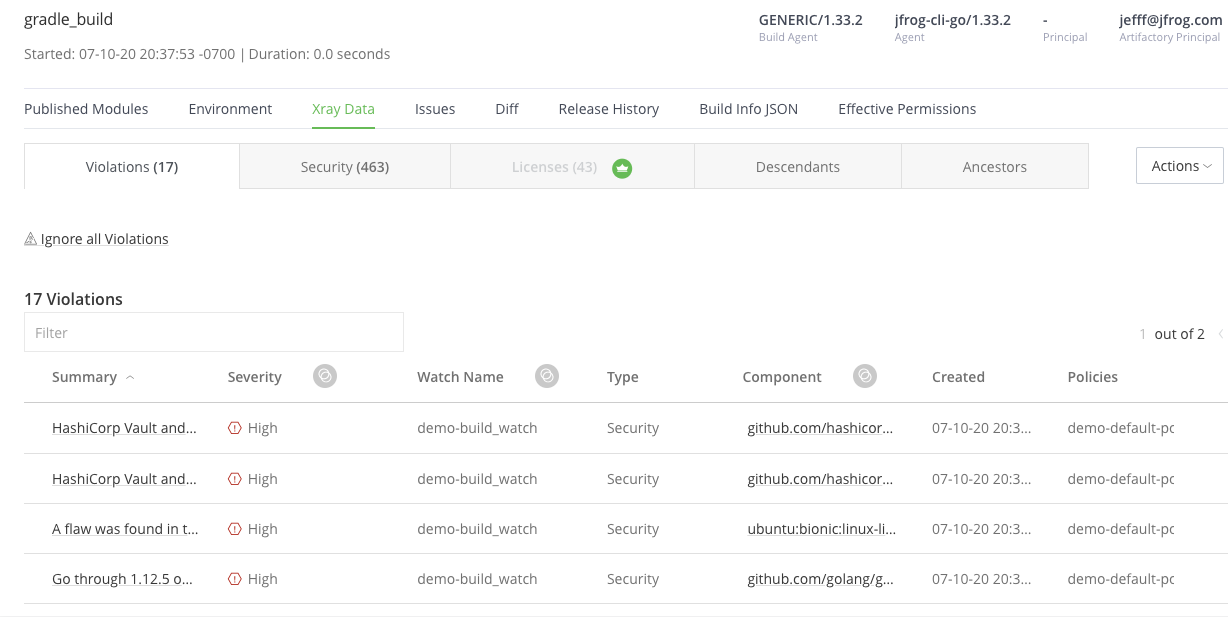Switch to Published Modules tab
Image resolution: width=1228 pixels, height=617 pixels.
(x=86, y=109)
